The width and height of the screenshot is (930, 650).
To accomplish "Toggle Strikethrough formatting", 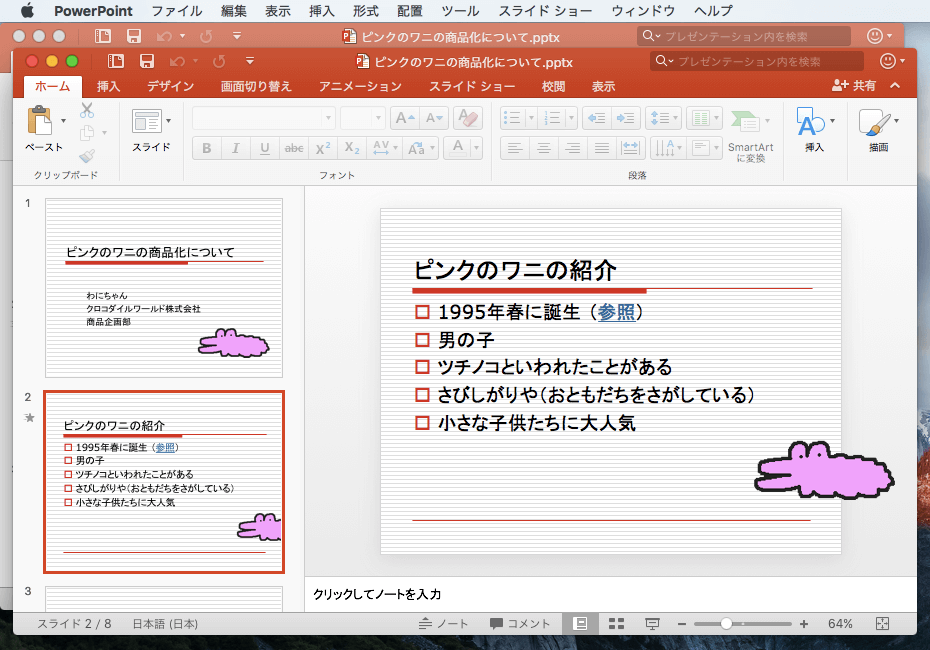I will tap(294, 148).
